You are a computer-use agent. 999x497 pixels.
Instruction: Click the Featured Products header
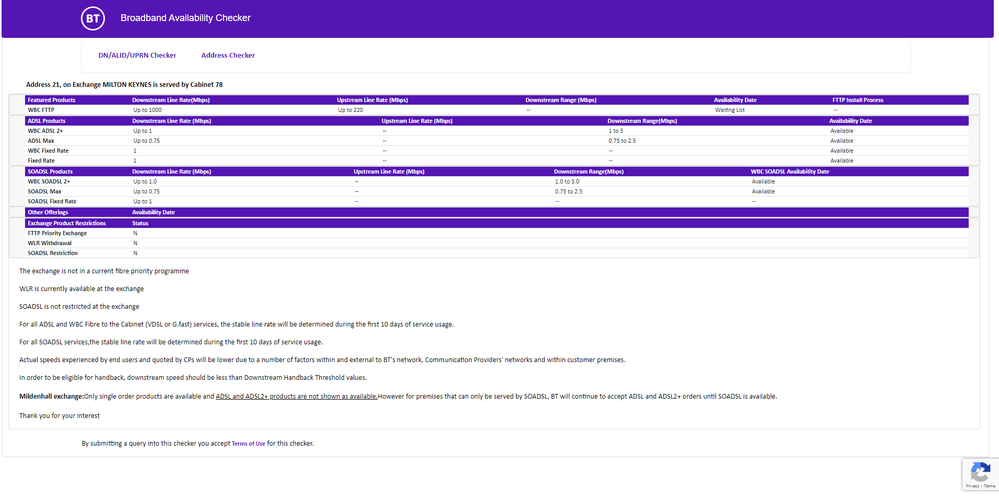(x=51, y=100)
